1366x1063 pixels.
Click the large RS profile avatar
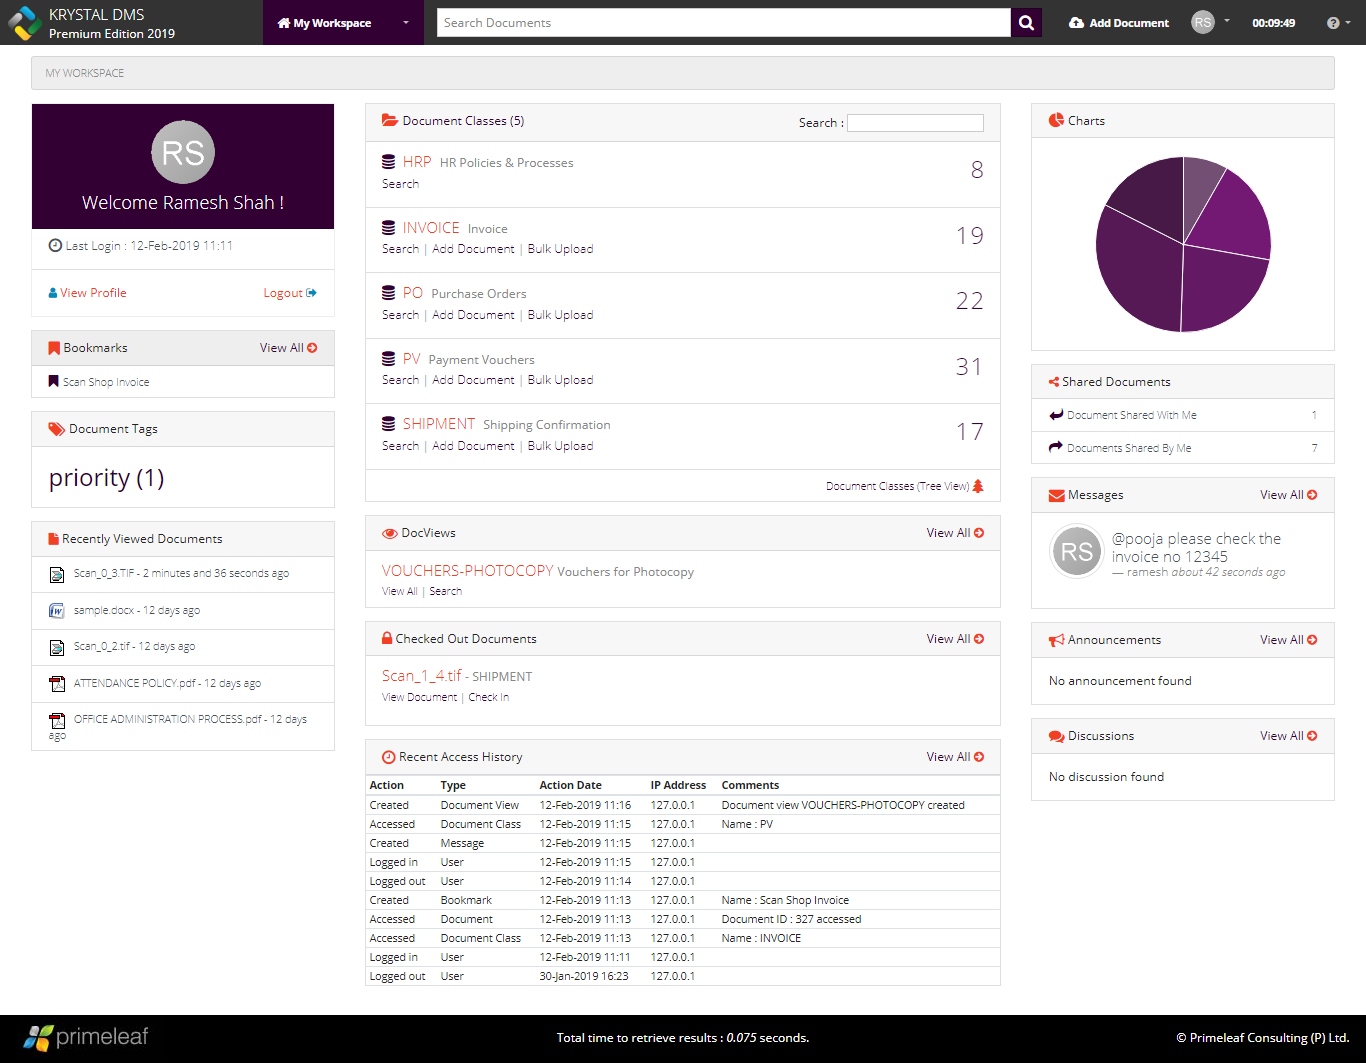click(x=183, y=152)
